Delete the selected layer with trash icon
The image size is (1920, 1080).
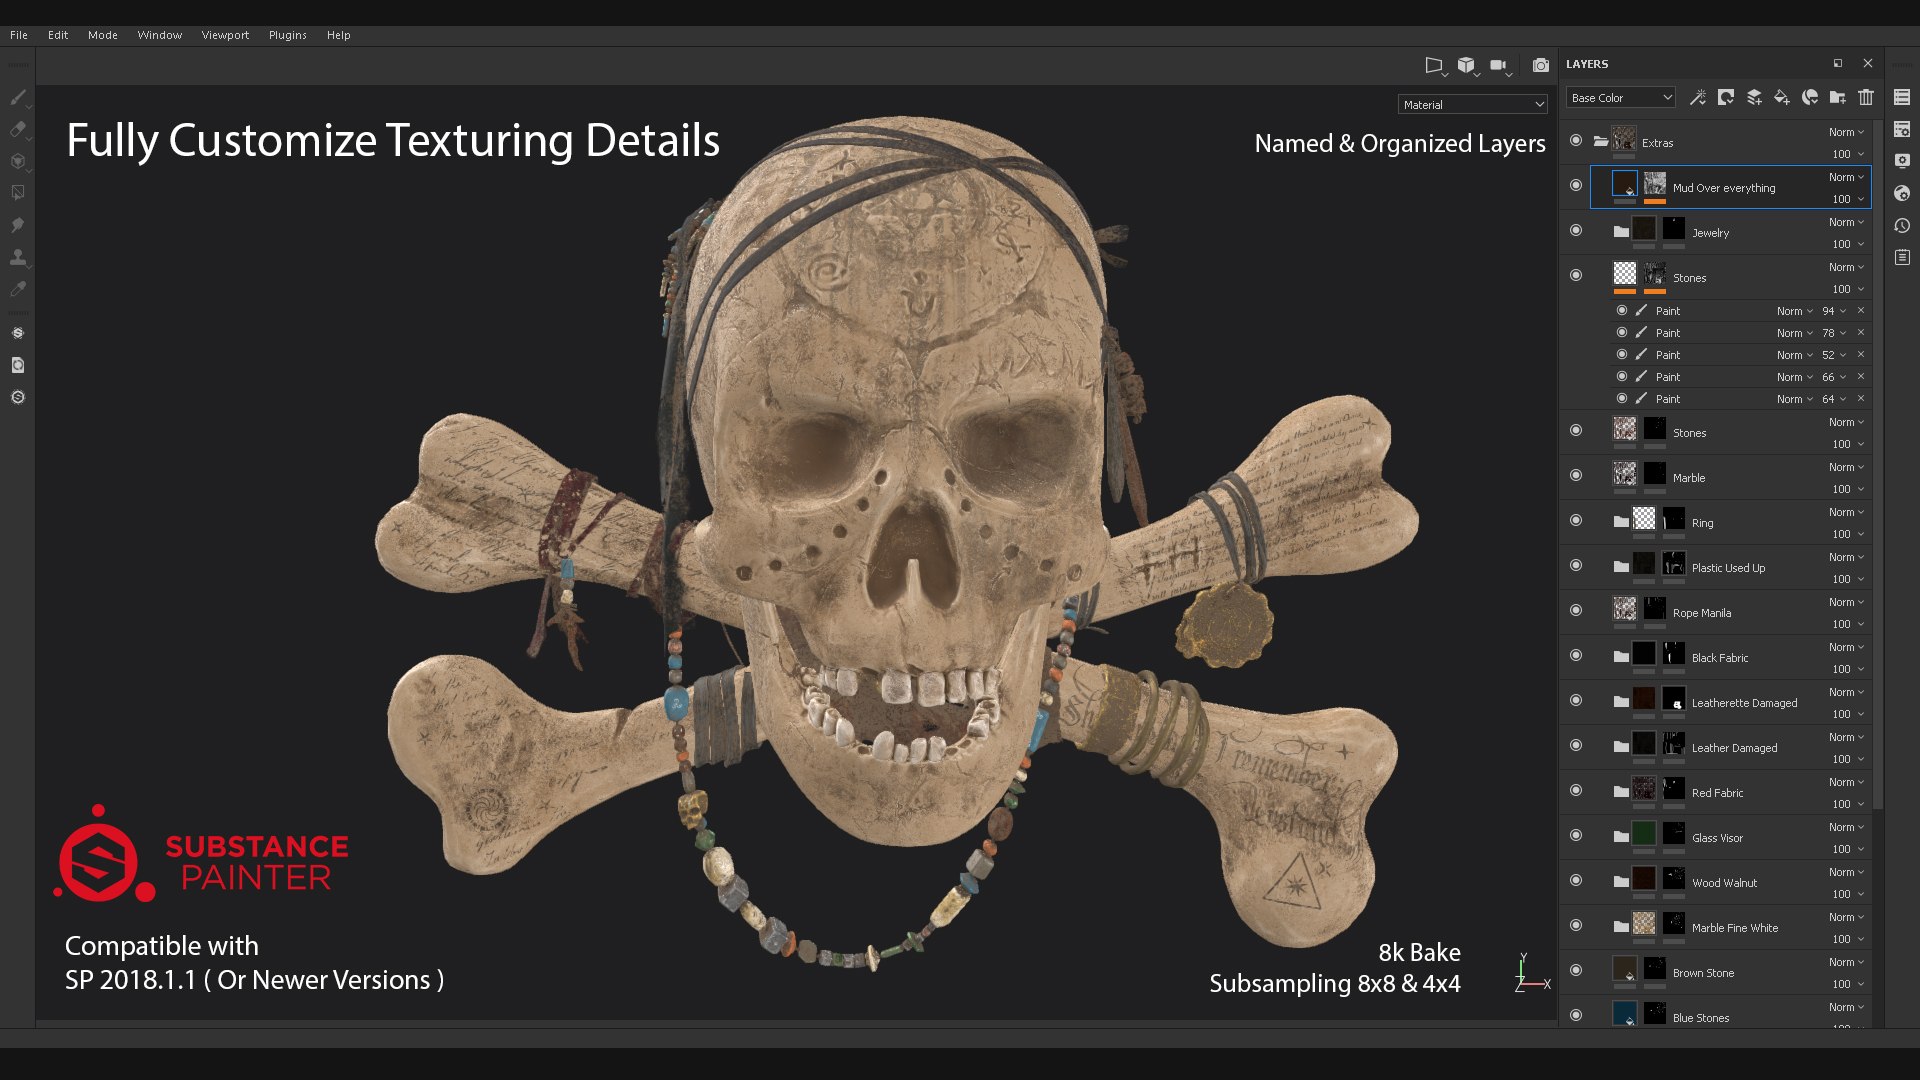click(1866, 97)
